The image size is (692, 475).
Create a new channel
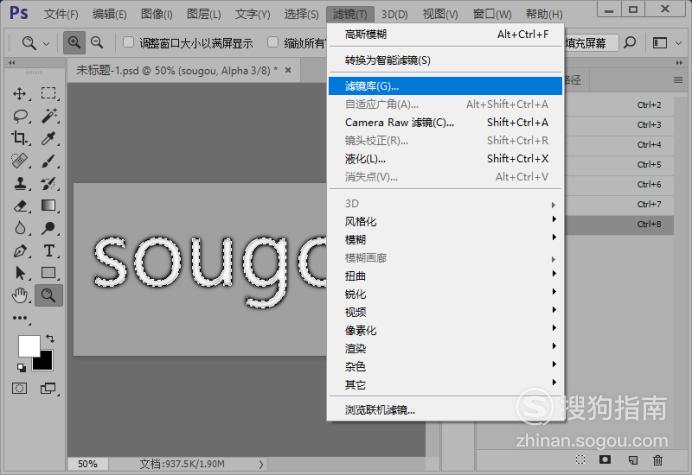[633, 460]
